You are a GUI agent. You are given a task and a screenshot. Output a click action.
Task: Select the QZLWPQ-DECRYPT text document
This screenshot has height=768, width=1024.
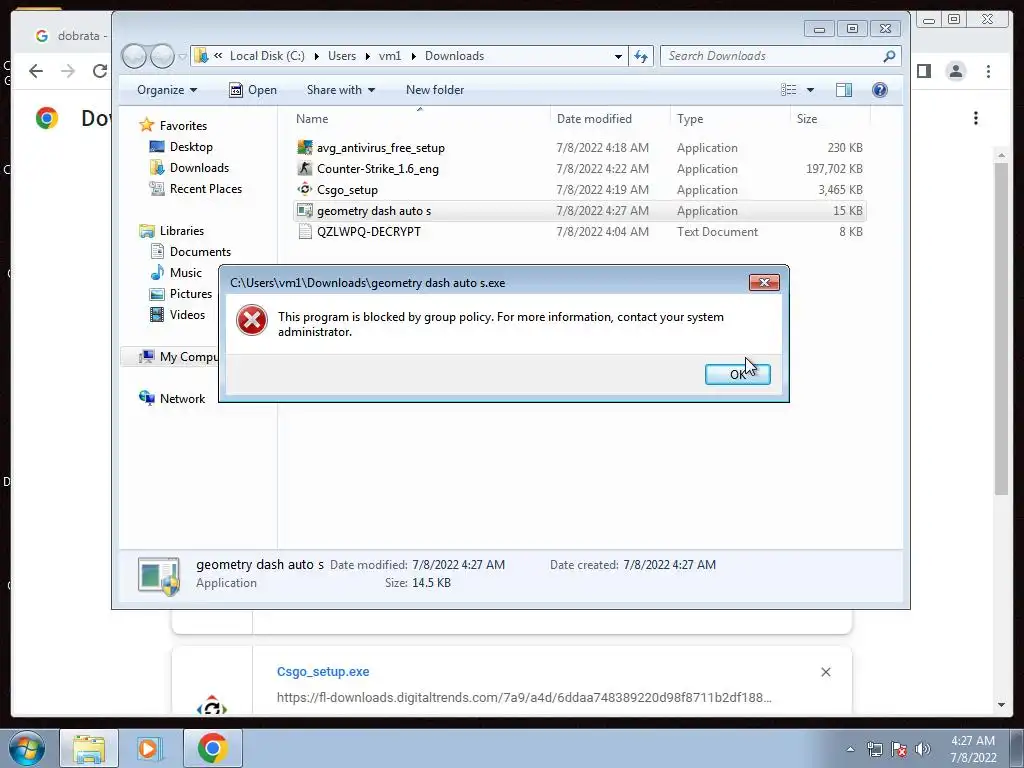pyautogui.click(x=369, y=231)
